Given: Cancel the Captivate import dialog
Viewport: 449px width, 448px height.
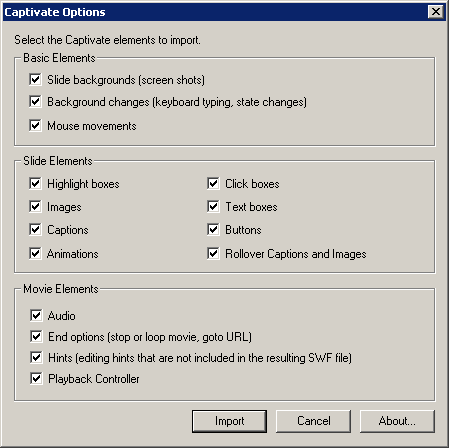Looking at the screenshot, I should coord(313,421).
